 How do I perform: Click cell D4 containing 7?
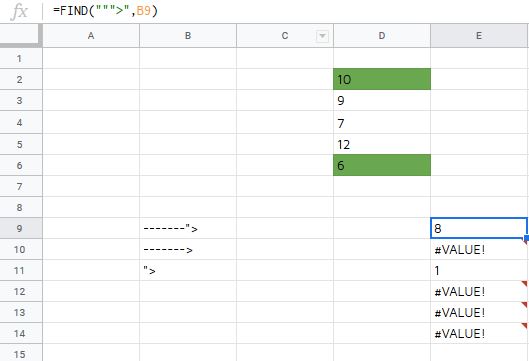click(x=382, y=122)
